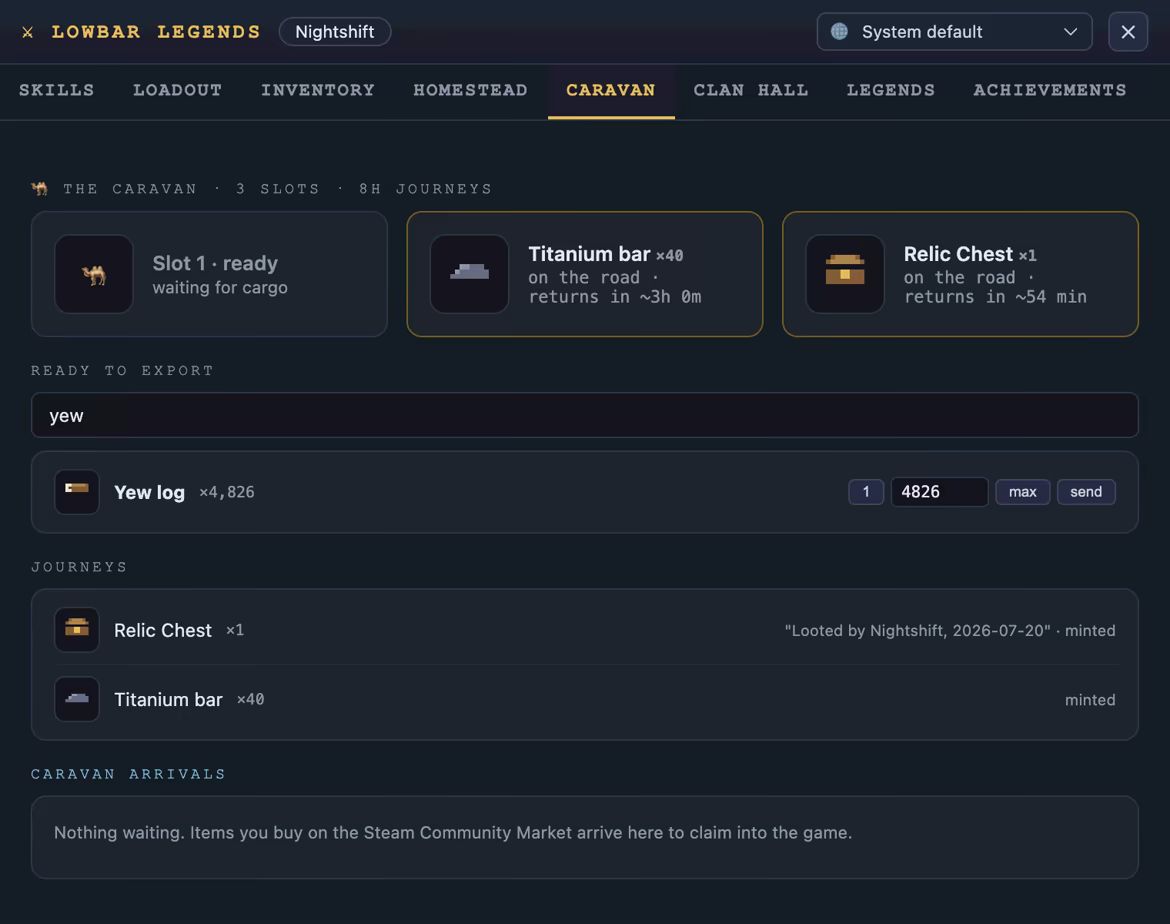This screenshot has height=924, width=1170.
Task: Select the Slot 1 ready card
Action: (209, 274)
